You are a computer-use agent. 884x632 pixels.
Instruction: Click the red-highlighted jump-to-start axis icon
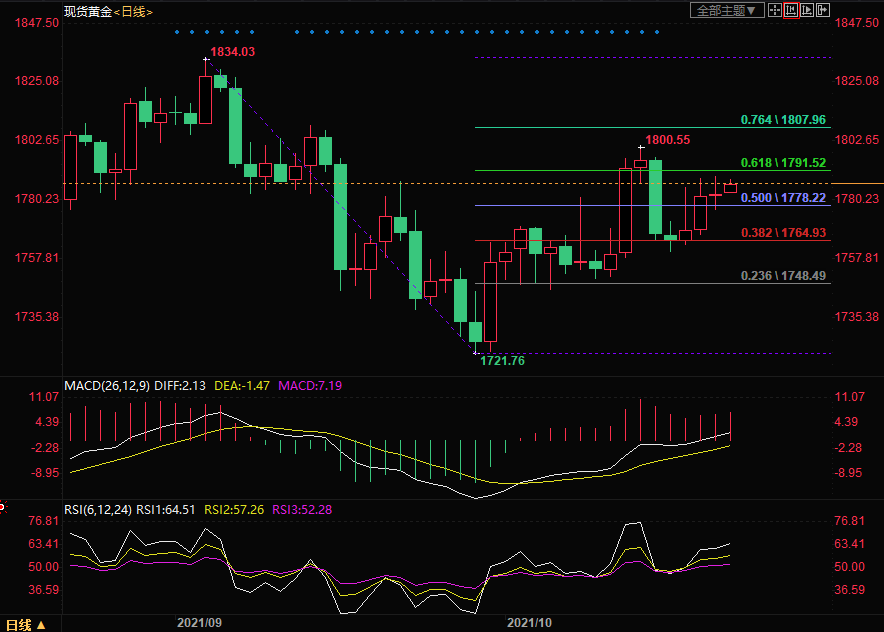pos(791,10)
